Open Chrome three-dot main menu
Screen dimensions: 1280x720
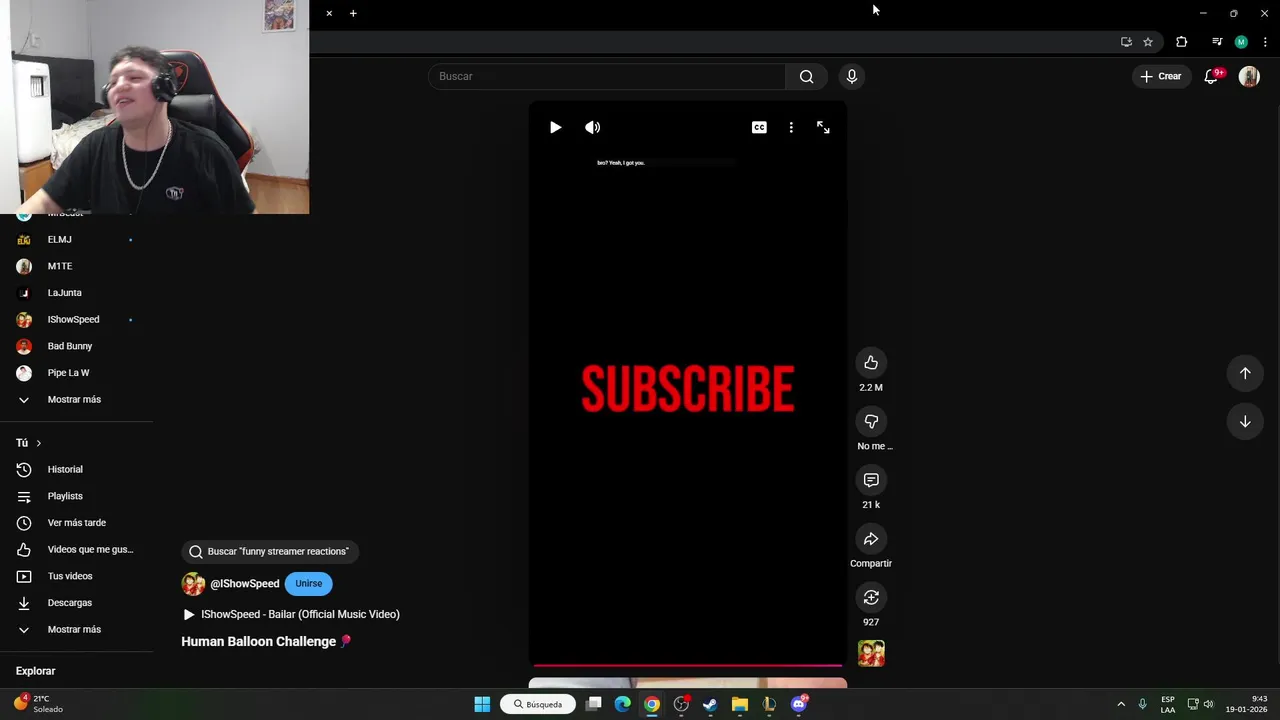(1265, 42)
